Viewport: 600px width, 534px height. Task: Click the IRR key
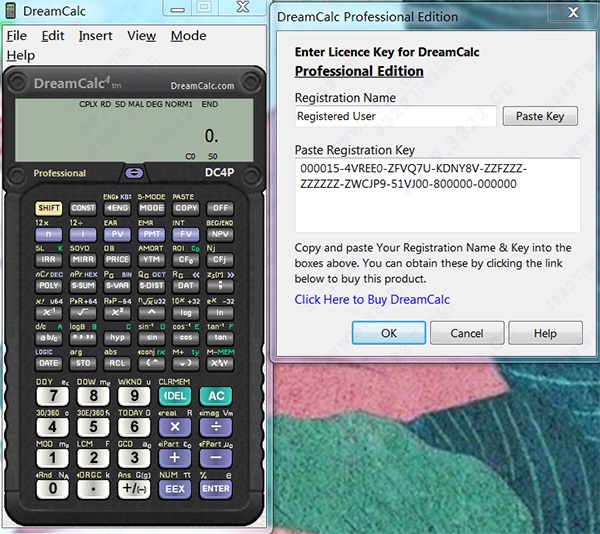[x=49, y=260]
